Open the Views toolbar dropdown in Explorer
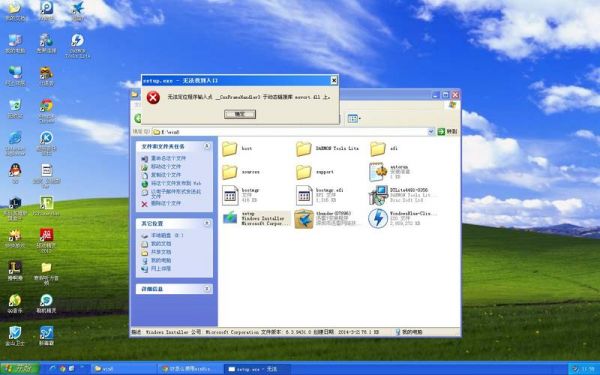Image resolution: width=600 pixels, height=375 pixels. click(354, 119)
